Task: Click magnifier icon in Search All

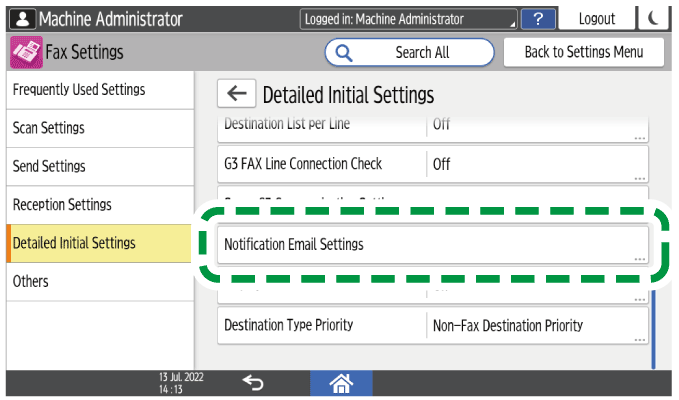Action: pyautogui.click(x=345, y=52)
